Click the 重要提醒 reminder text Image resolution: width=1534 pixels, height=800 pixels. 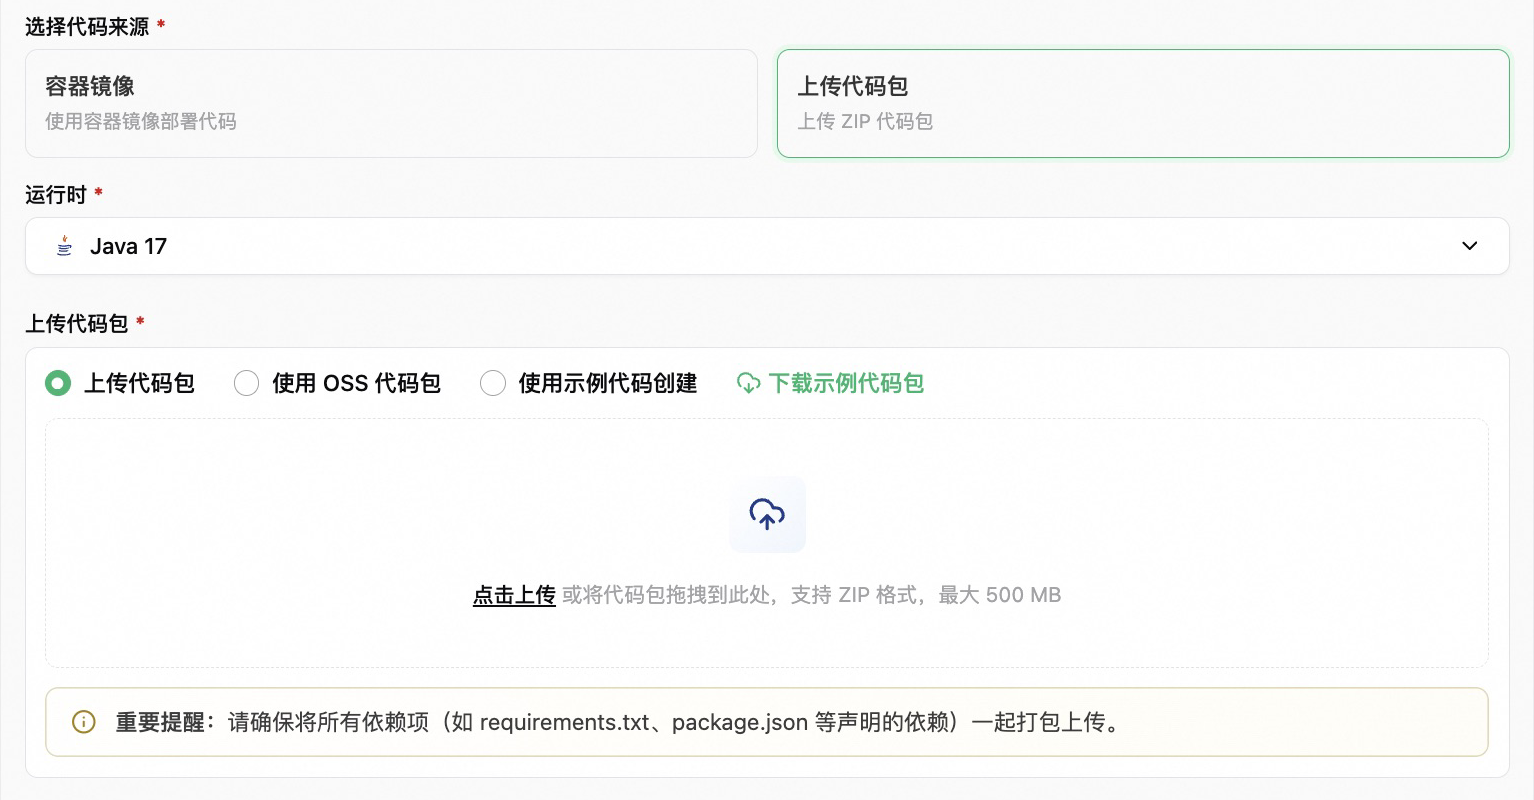[618, 722]
